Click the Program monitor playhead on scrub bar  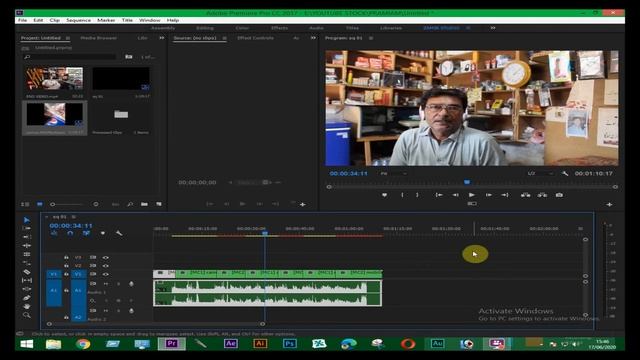tap(467, 182)
